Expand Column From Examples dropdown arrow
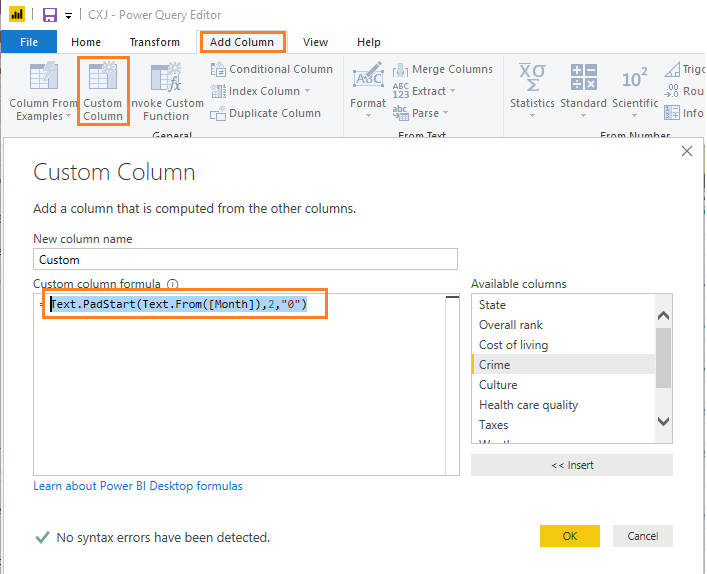Image resolution: width=707 pixels, height=574 pixels. pyautogui.click(x=69, y=116)
